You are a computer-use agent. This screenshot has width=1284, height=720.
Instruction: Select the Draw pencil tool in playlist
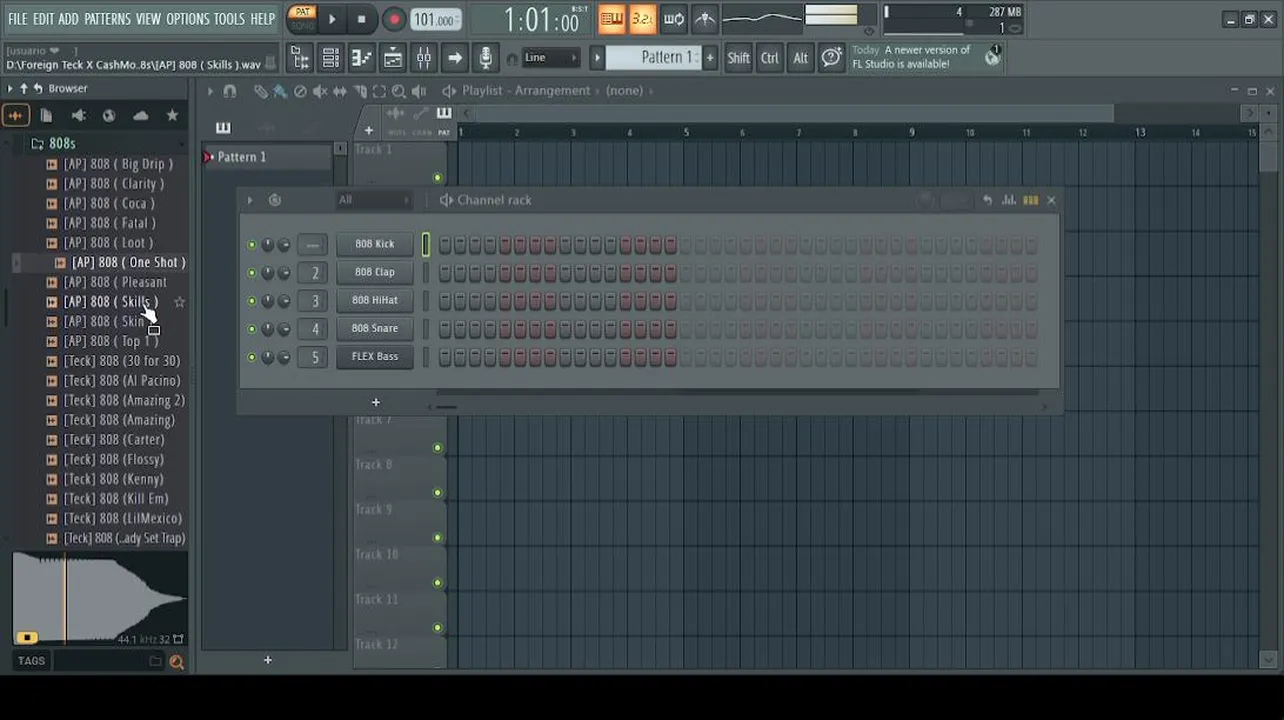coord(260,91)
